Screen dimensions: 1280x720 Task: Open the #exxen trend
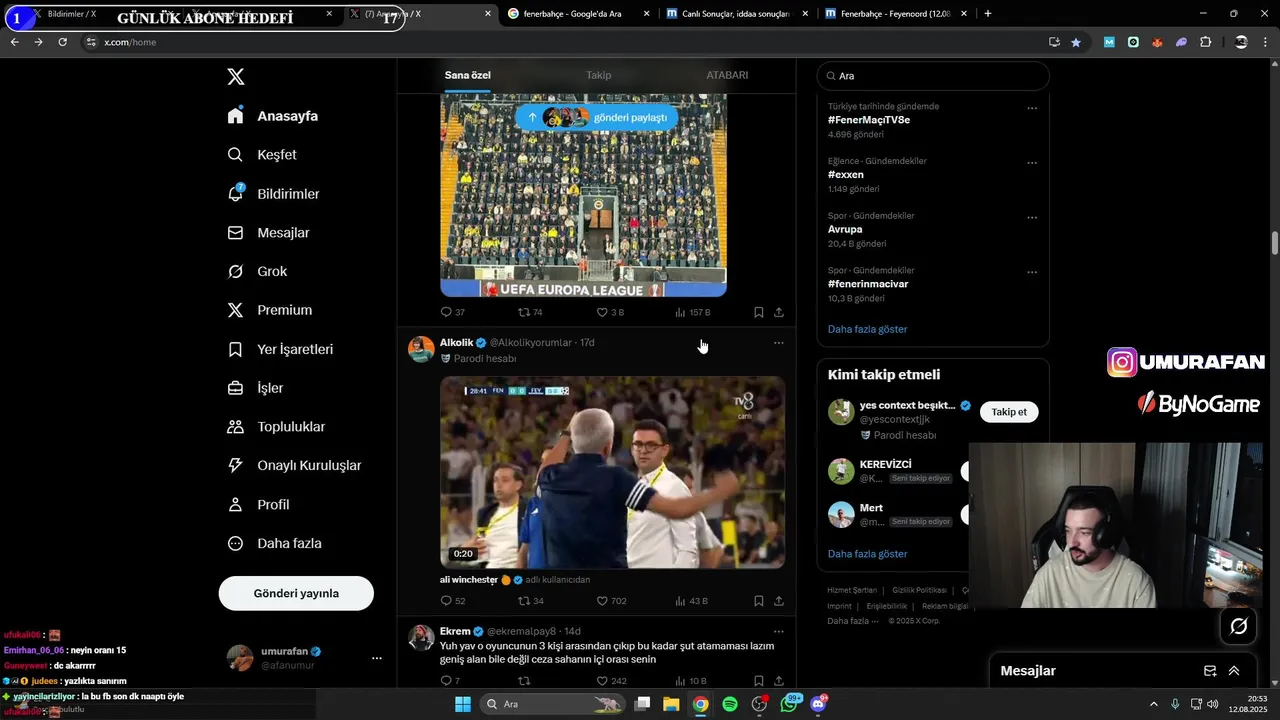[846, 175]
